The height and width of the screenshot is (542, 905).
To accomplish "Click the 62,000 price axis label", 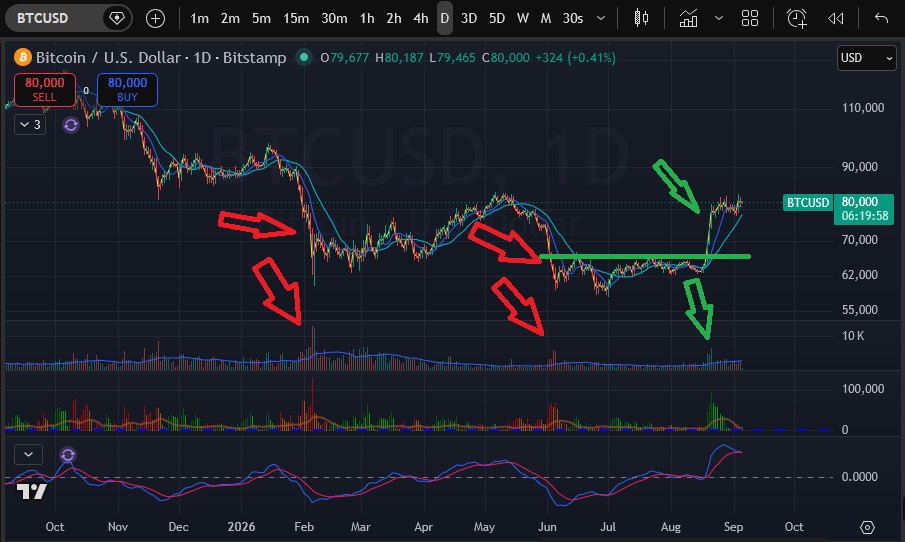I will [x=859, y=275].
